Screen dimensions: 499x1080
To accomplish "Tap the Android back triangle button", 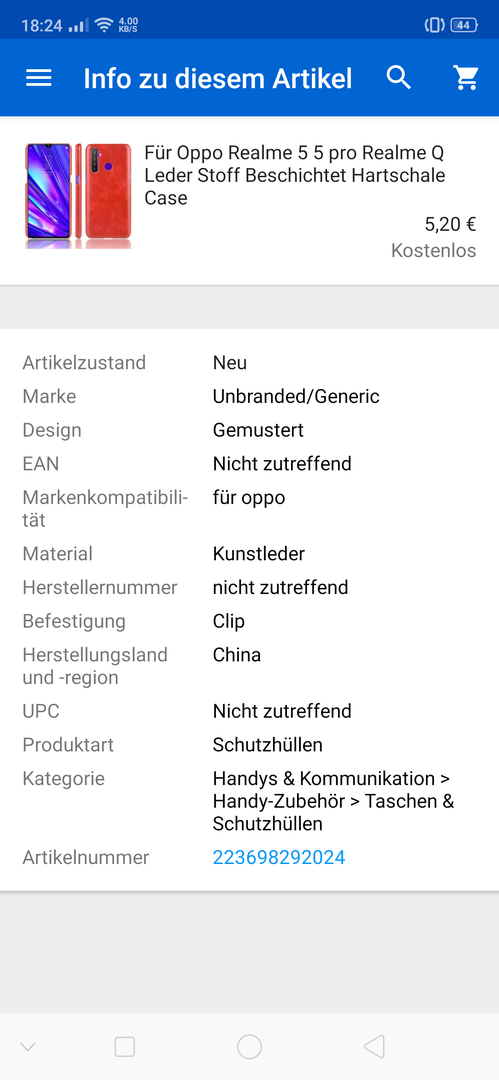I will point(374,1047).
